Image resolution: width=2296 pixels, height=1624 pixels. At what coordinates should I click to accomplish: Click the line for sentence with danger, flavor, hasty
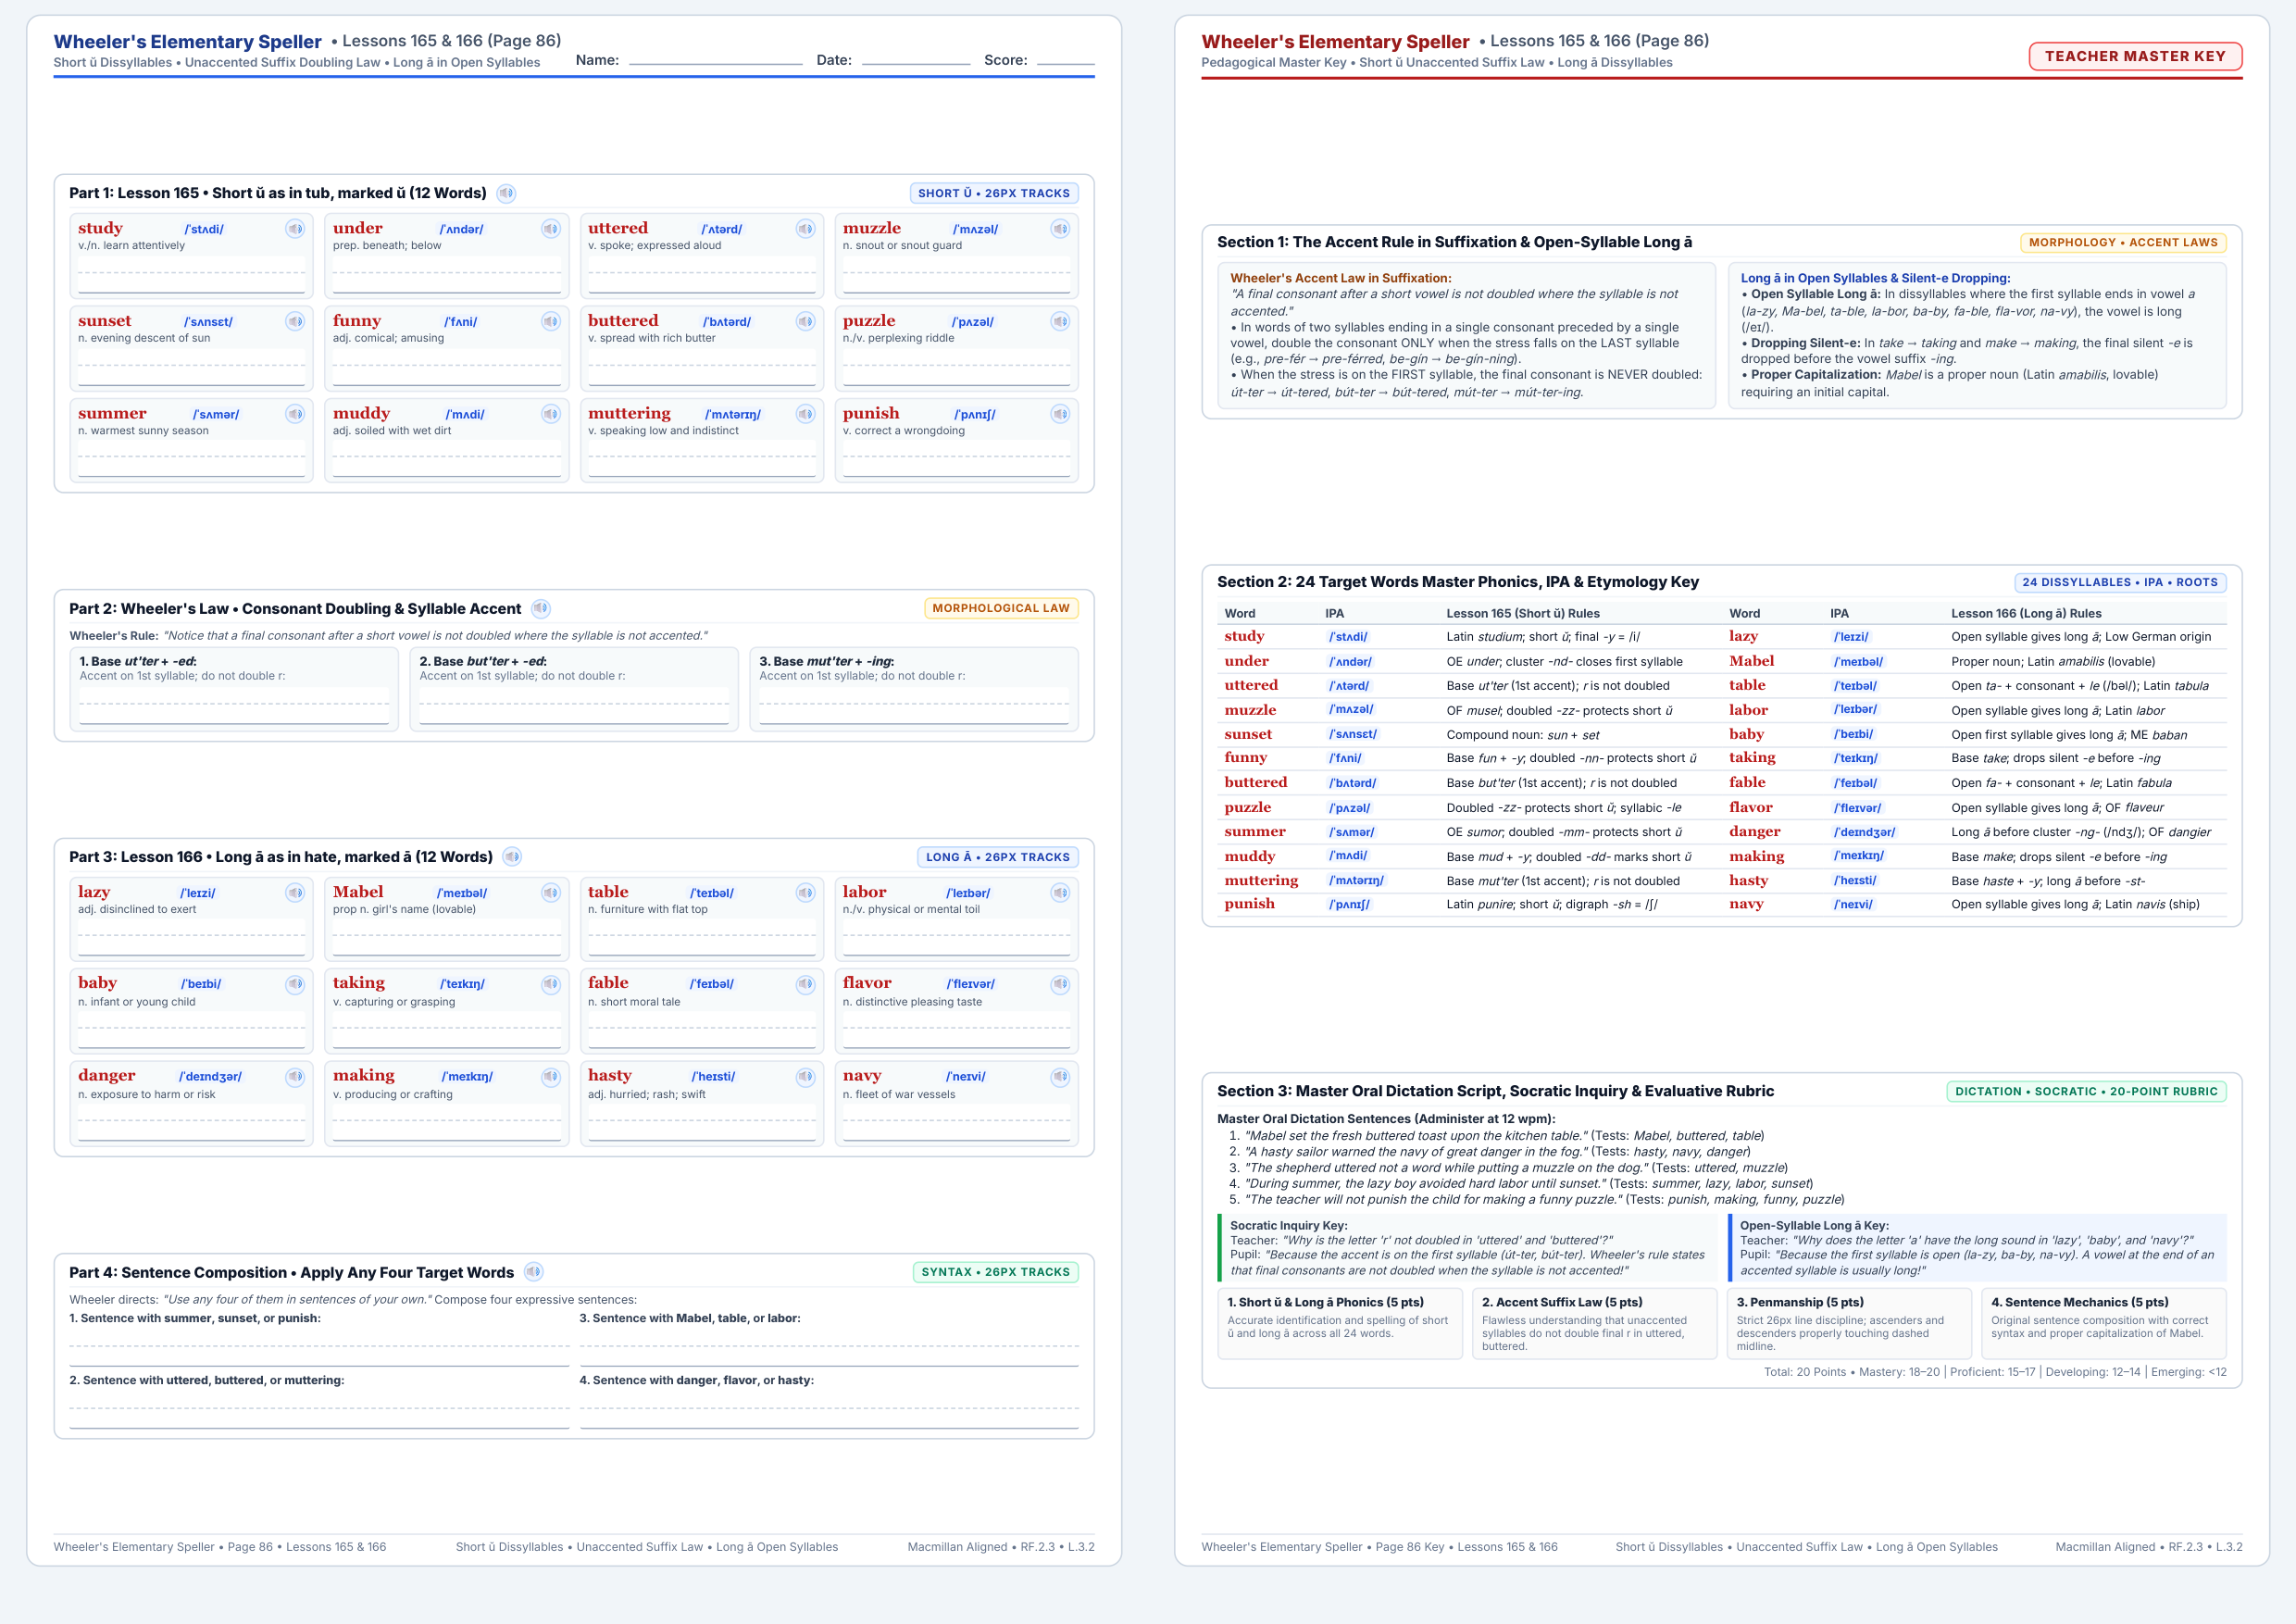[x=829, y=1409]
